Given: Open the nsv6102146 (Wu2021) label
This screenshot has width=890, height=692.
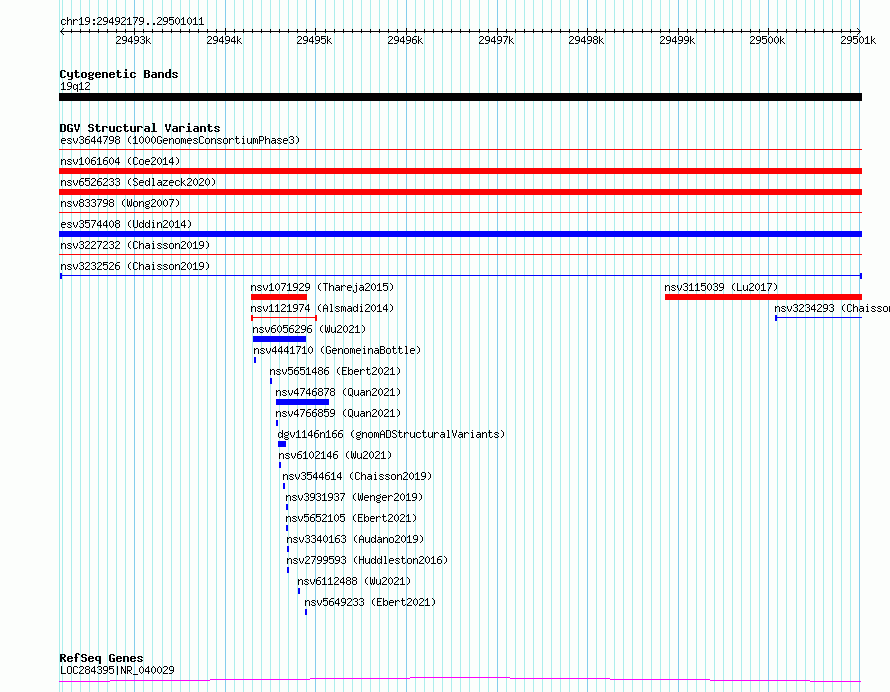Looking at the screenshot, I should pos(335,455).
